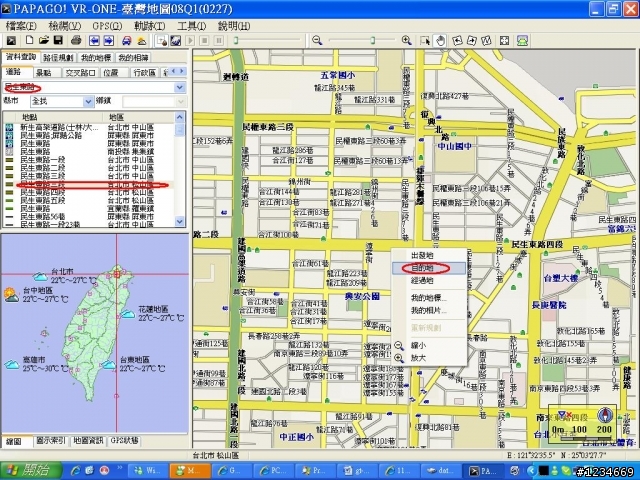Click the map picture icon beside the flag button

(176, 40)
